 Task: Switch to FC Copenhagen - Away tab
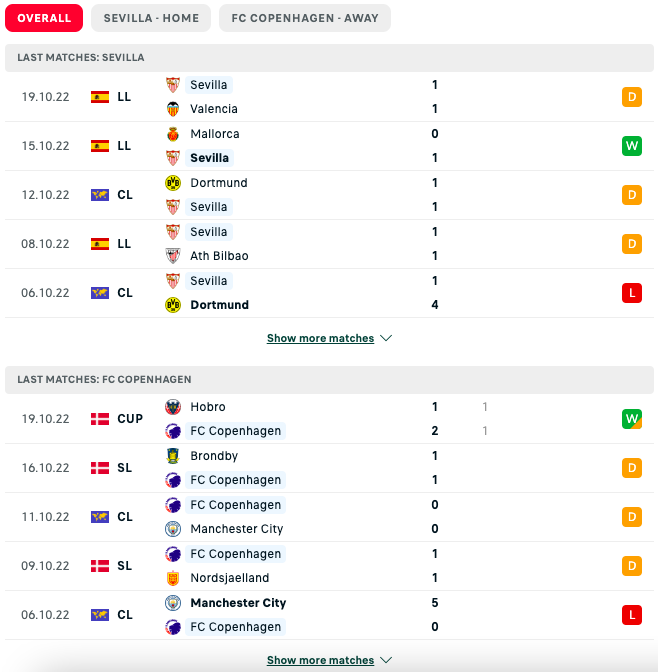305,18
